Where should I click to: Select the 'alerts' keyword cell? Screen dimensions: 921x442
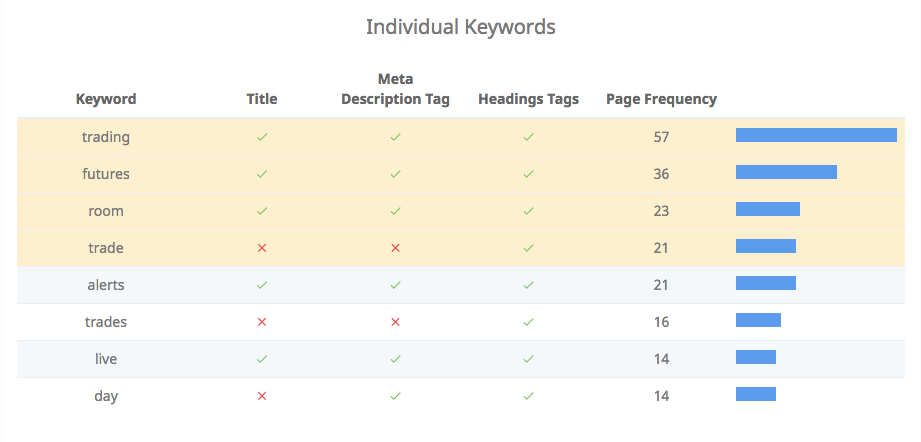(x=106, y=285)
